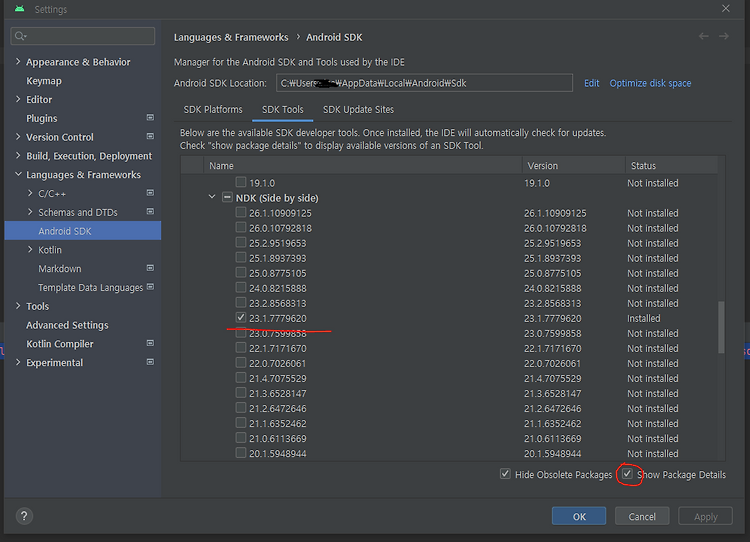The height and width of the screenshot is (542, 750).
Task: Click the project-level icon beside Schemas and DTDs
Action: (150, 211)
